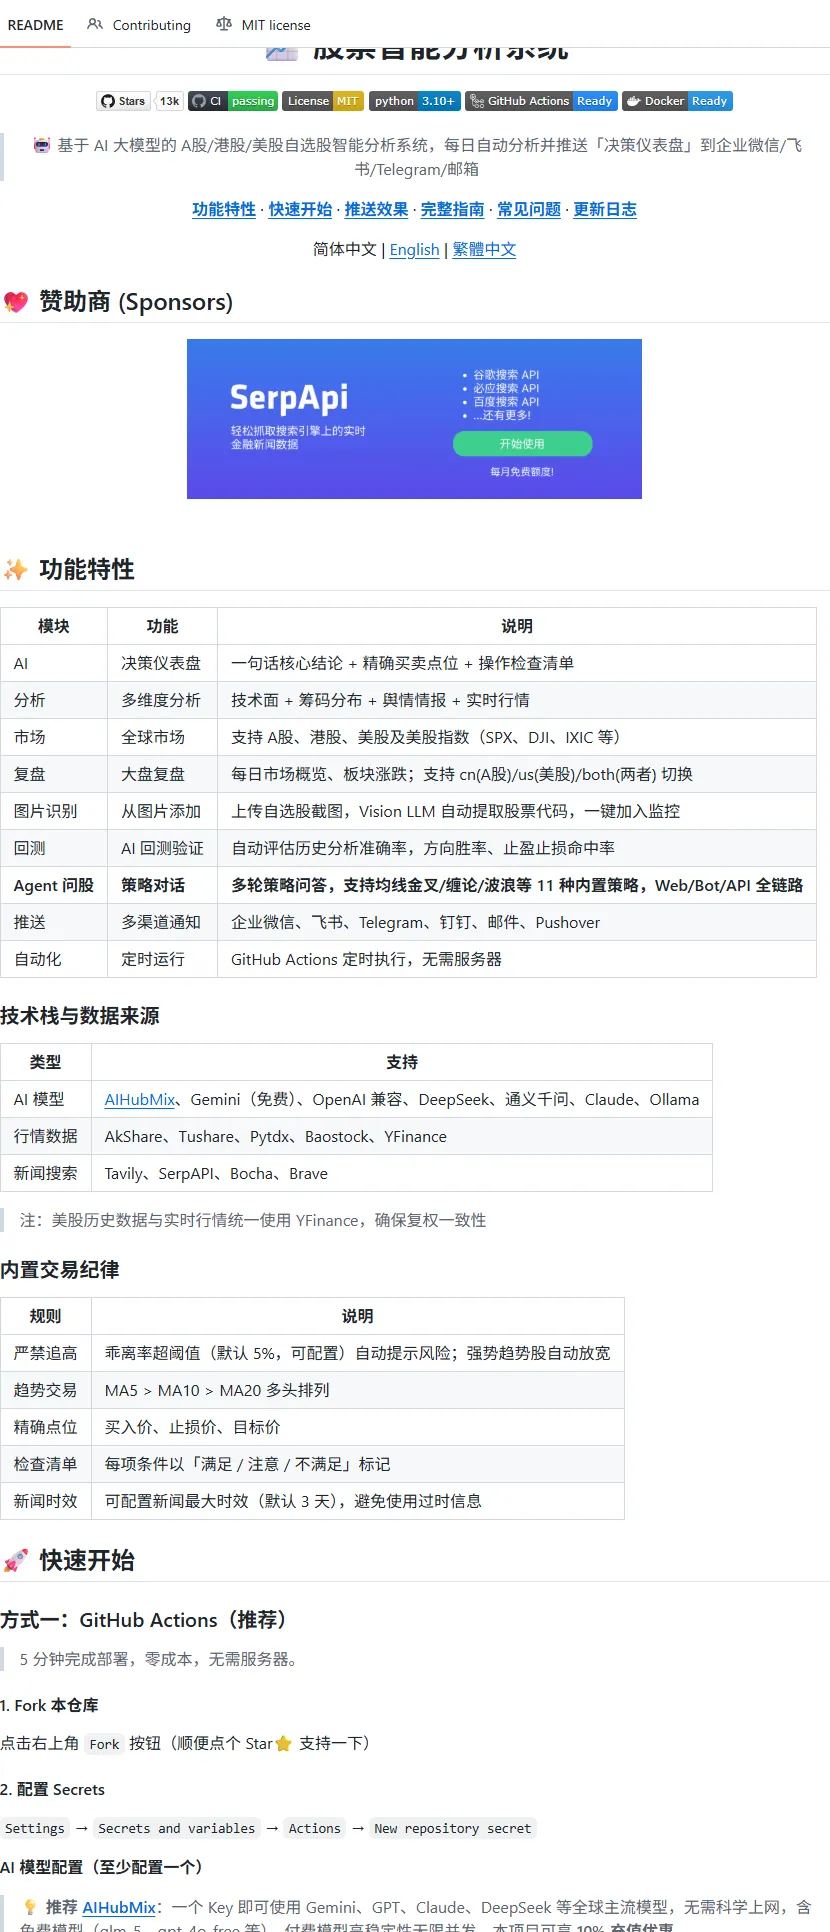The height and width of the screenshot is (1932, 830).
Task: Click the 内置交易纪律 heading
Action: click(x=60, y=1270)
